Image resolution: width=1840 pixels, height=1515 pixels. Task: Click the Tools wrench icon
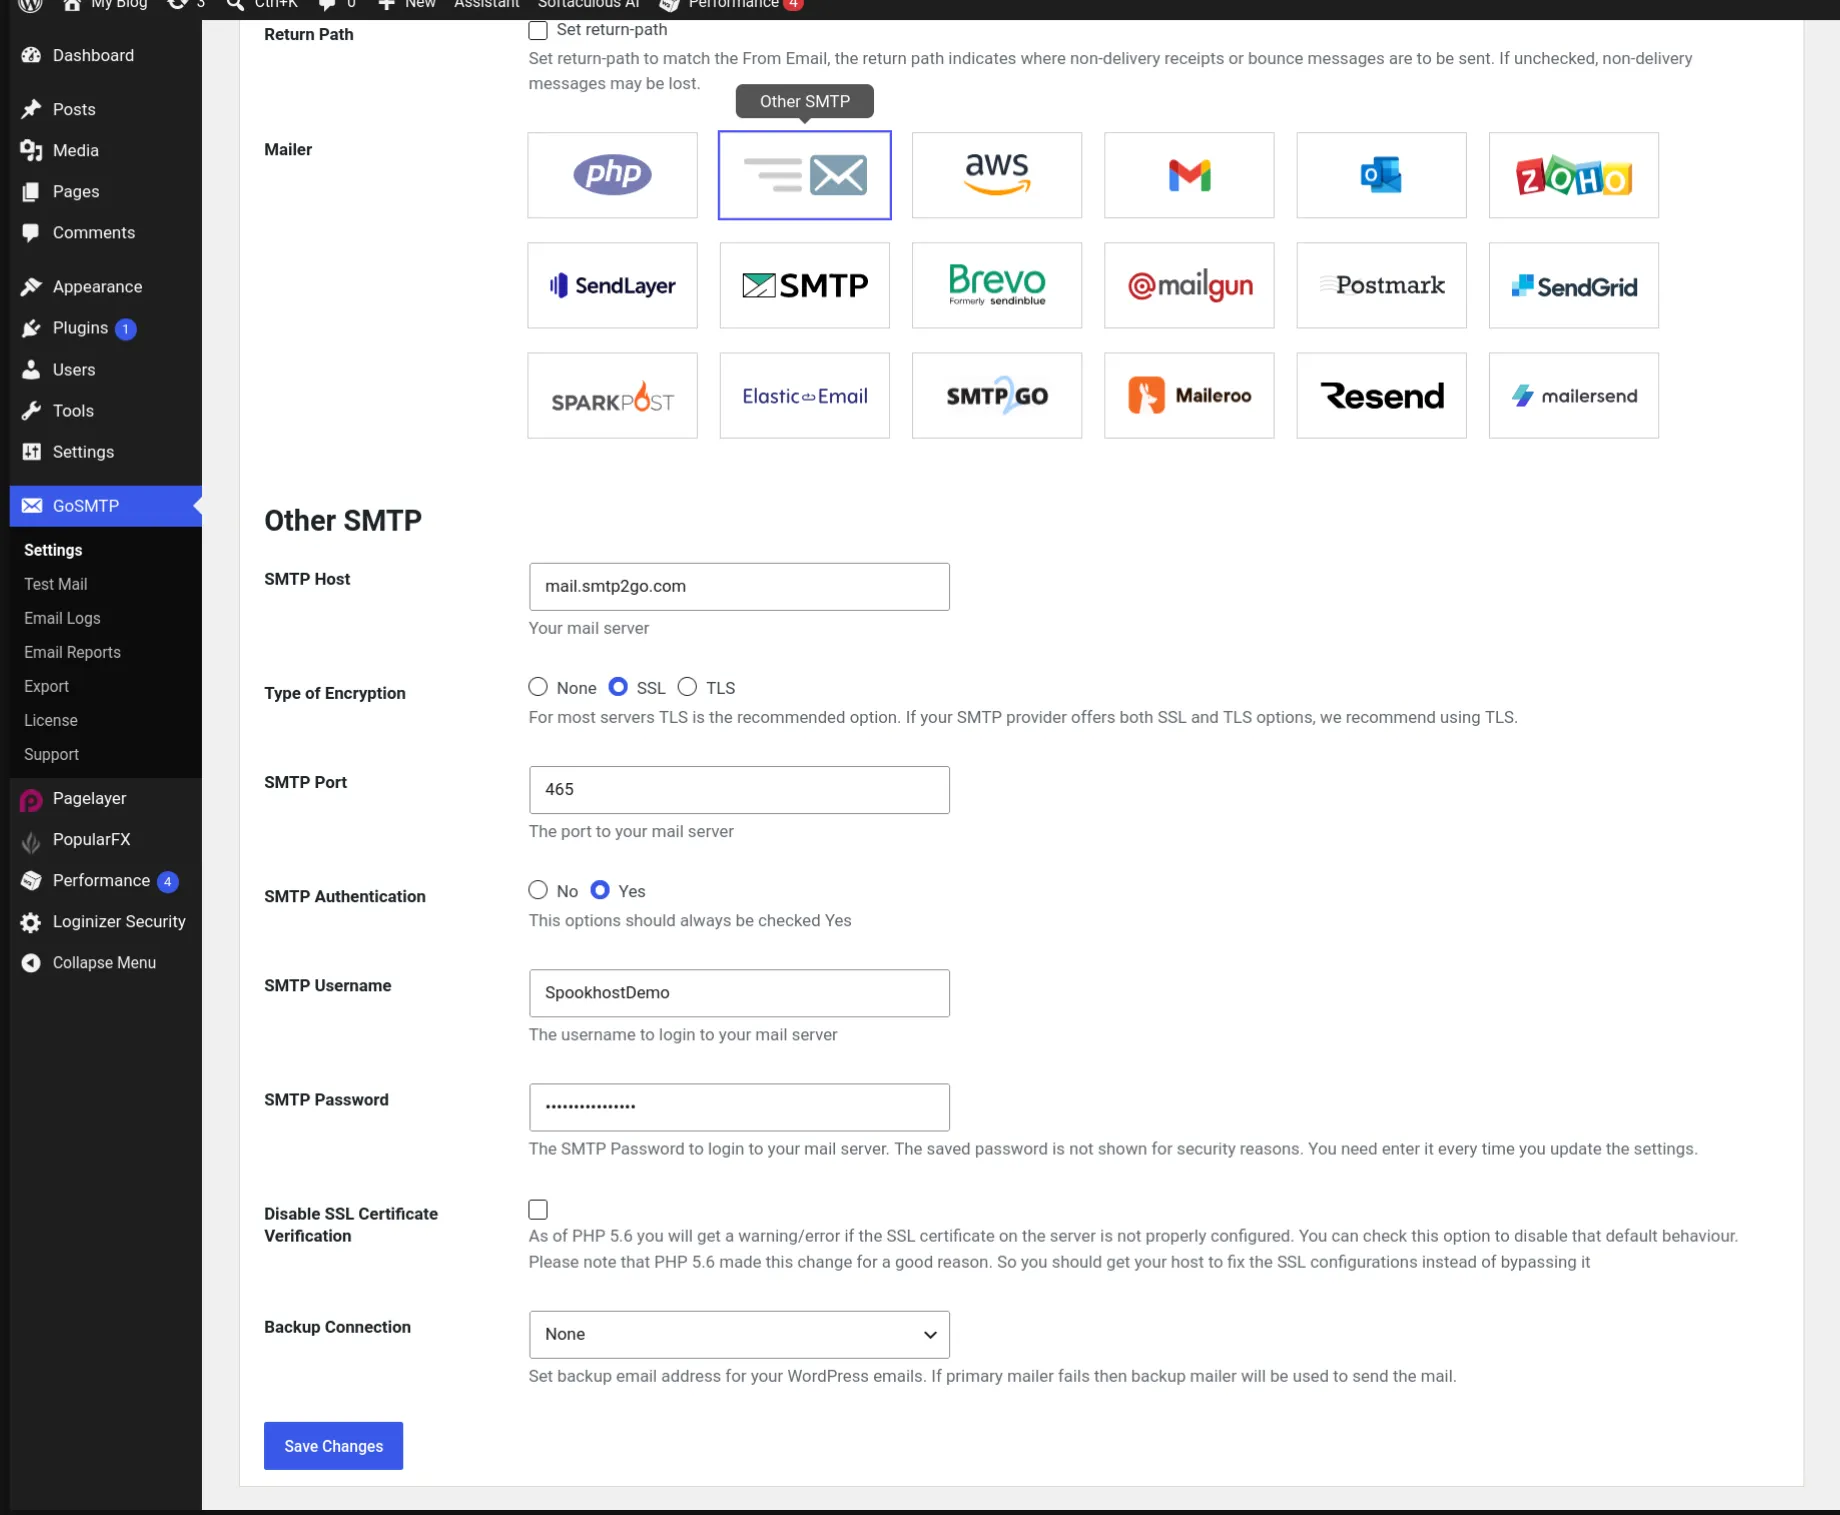pos(31,411)
